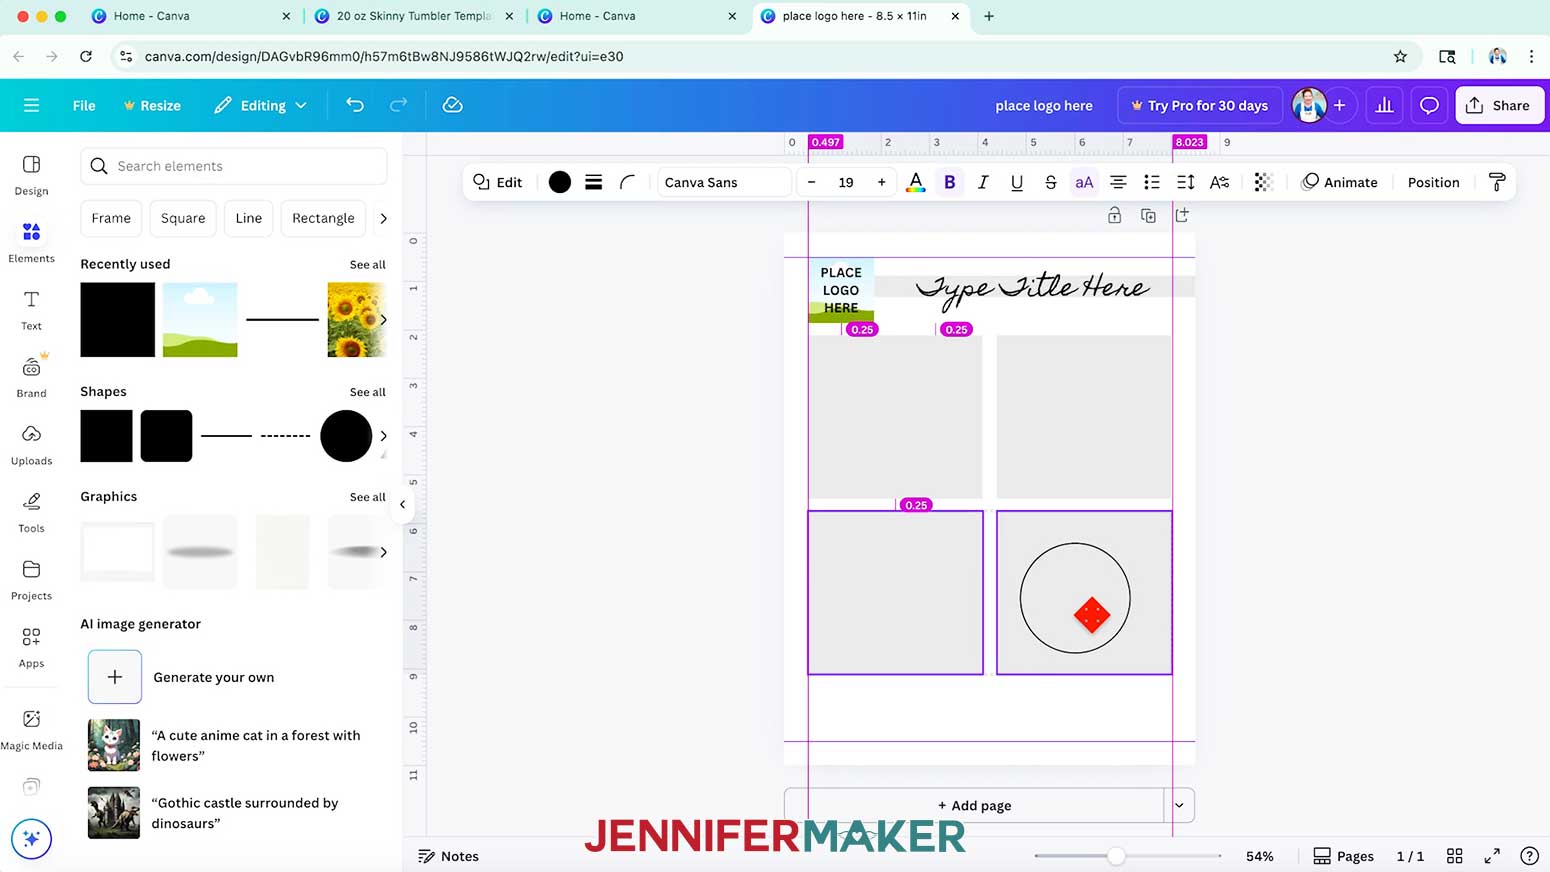Open the Editing mode dropdown
The image size is (1550, 872).
[x=260, y=105]
